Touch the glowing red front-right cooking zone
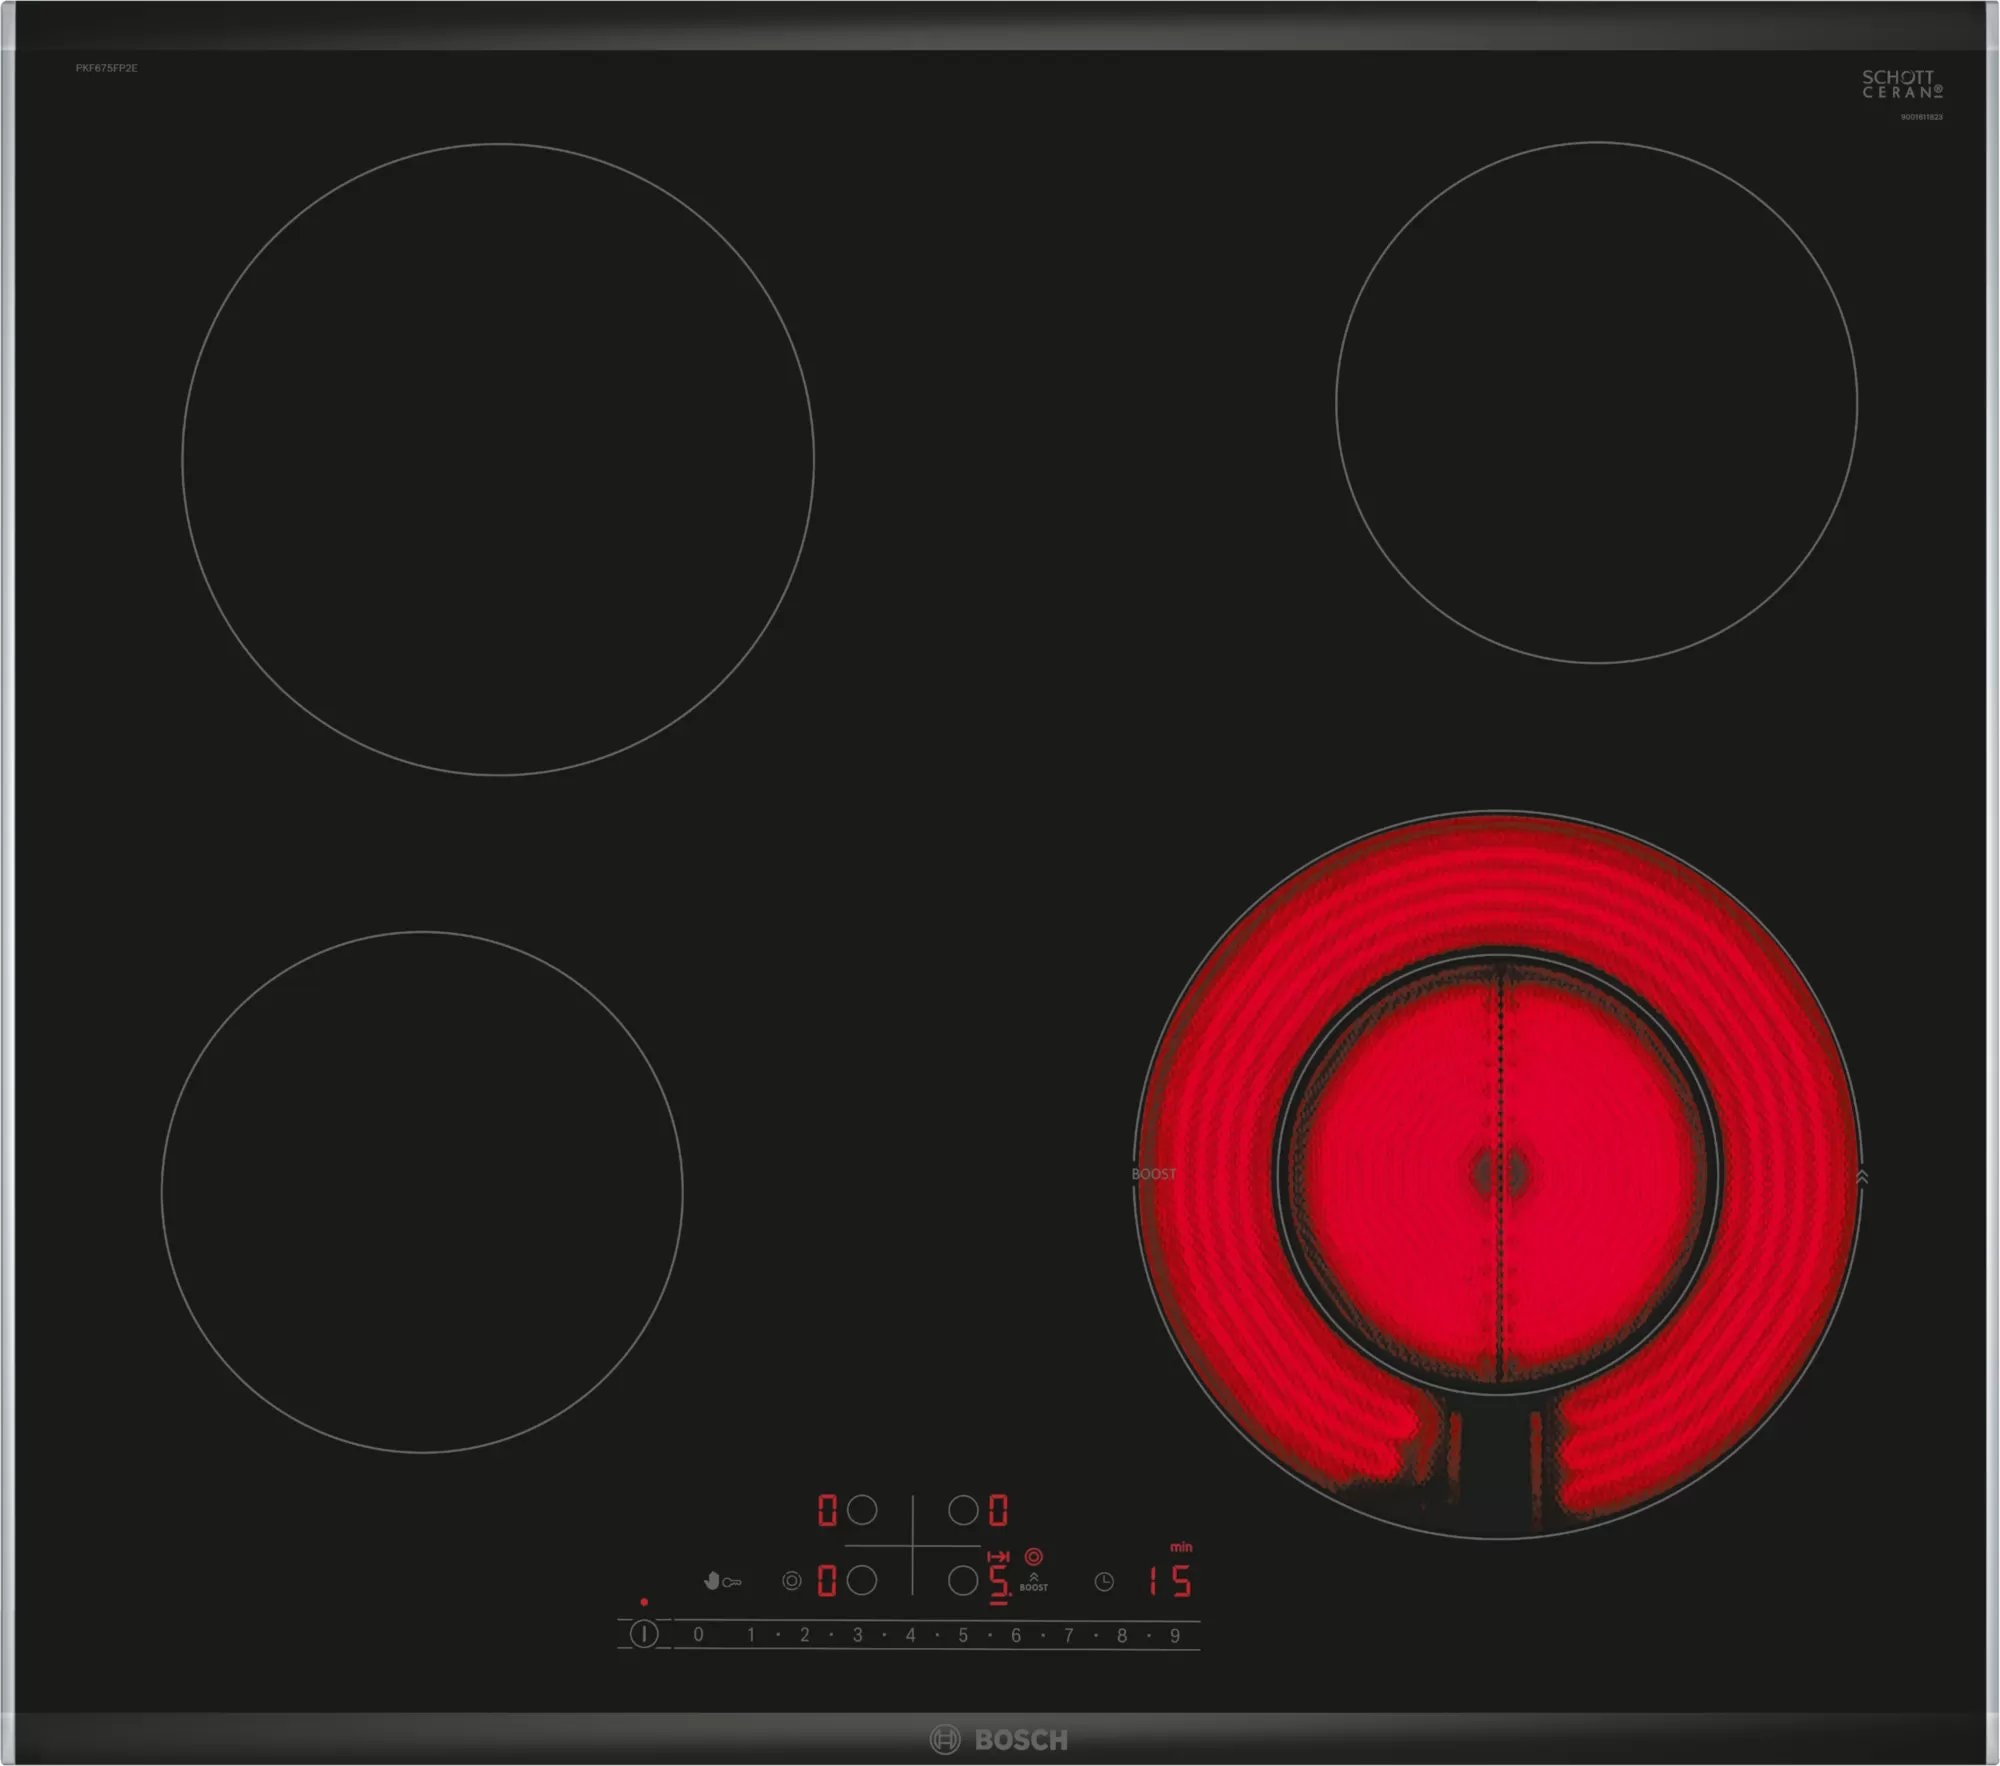2000x1766 pixels. click(1497, 1172)
